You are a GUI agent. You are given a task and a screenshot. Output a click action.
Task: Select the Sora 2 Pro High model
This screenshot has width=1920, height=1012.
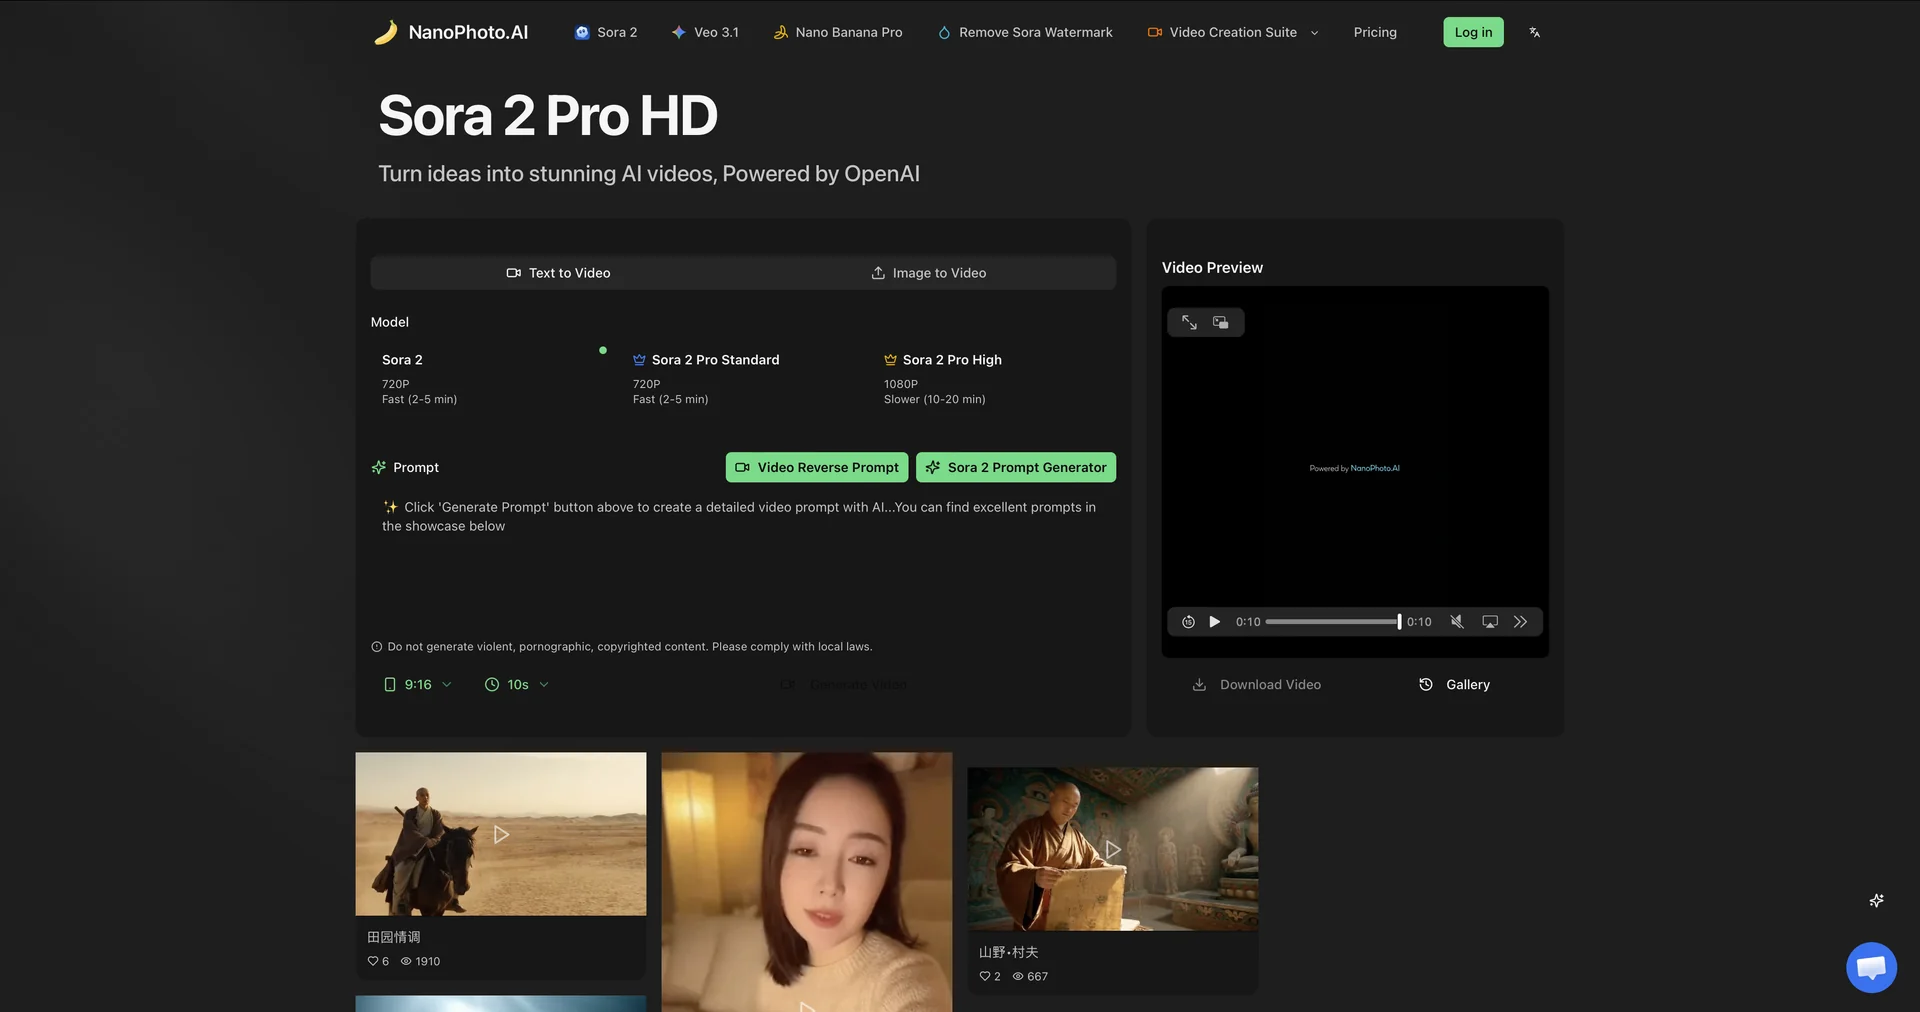(x=994, y=378)
